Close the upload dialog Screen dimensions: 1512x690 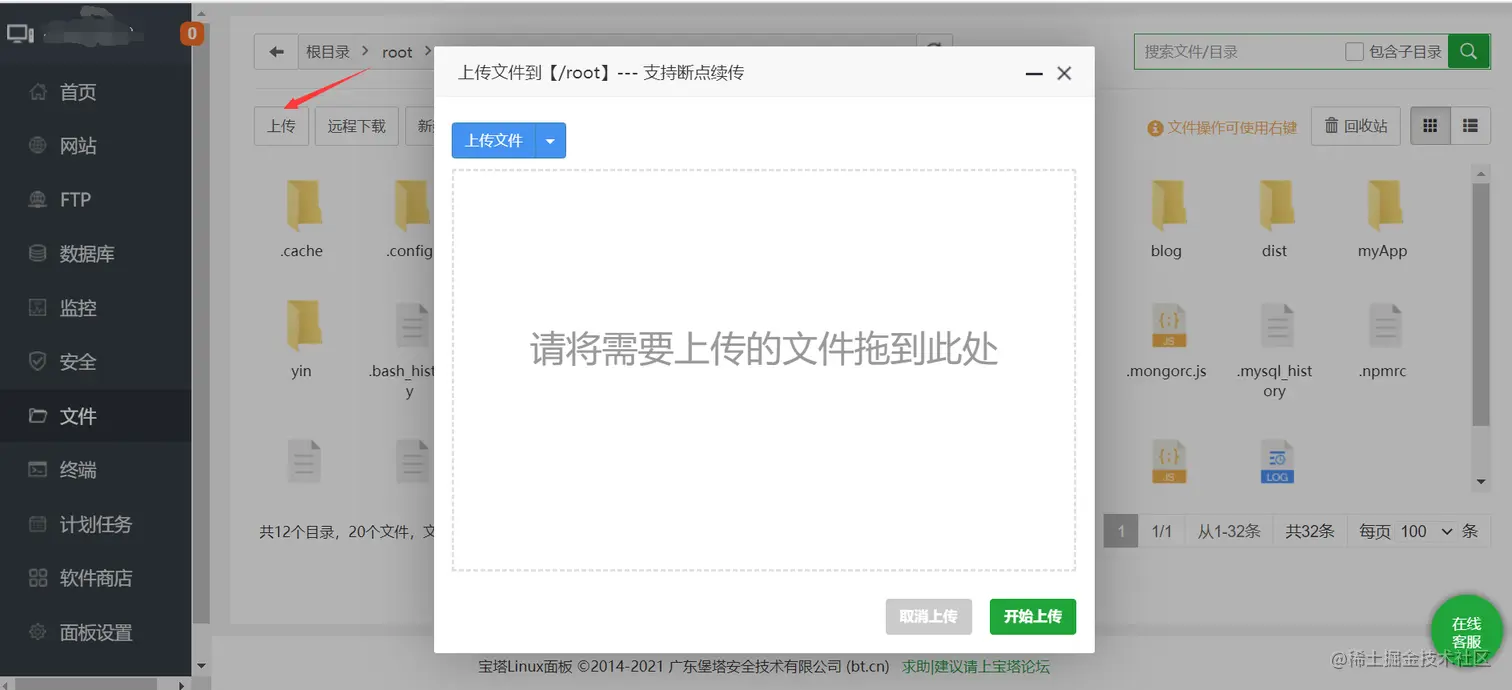[x=1064, y=73]
